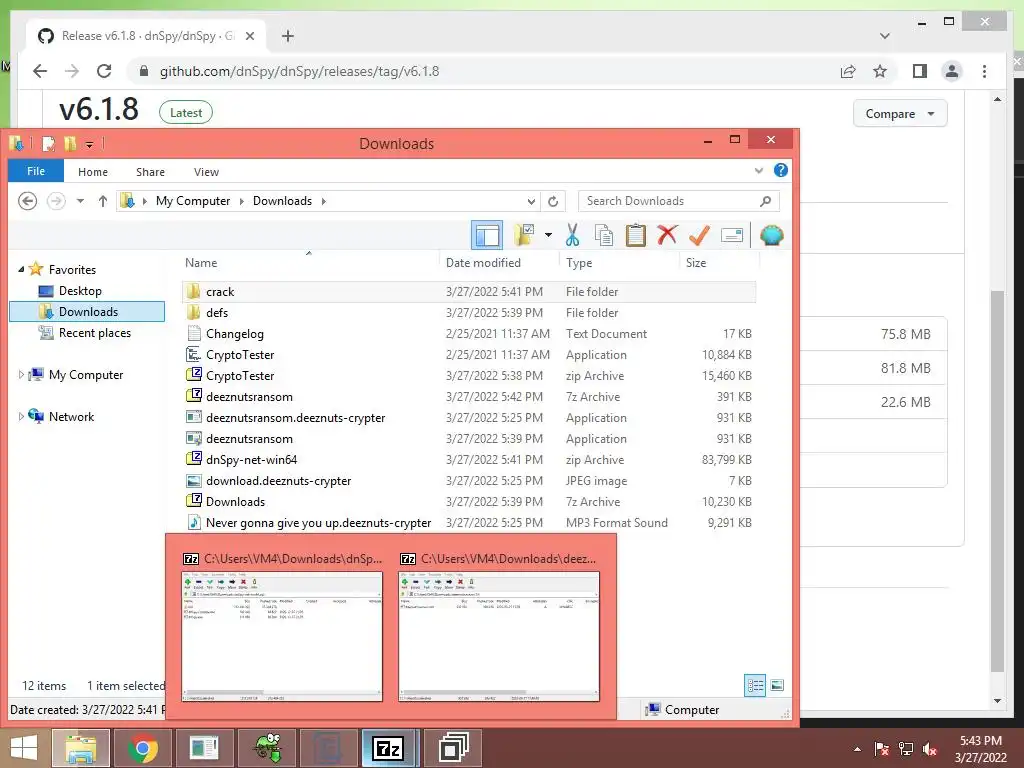
Task: Click the Explorer Help question mark icon
Action: click(780, 170)
